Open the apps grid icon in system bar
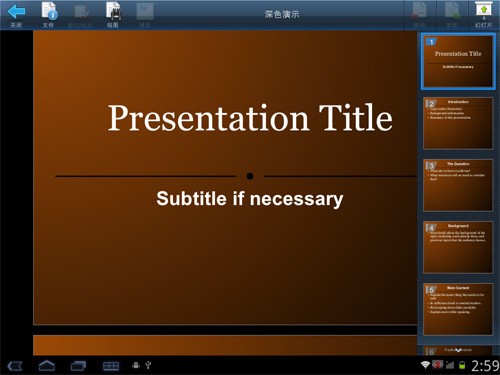500x375 pixels. point(111,366)
